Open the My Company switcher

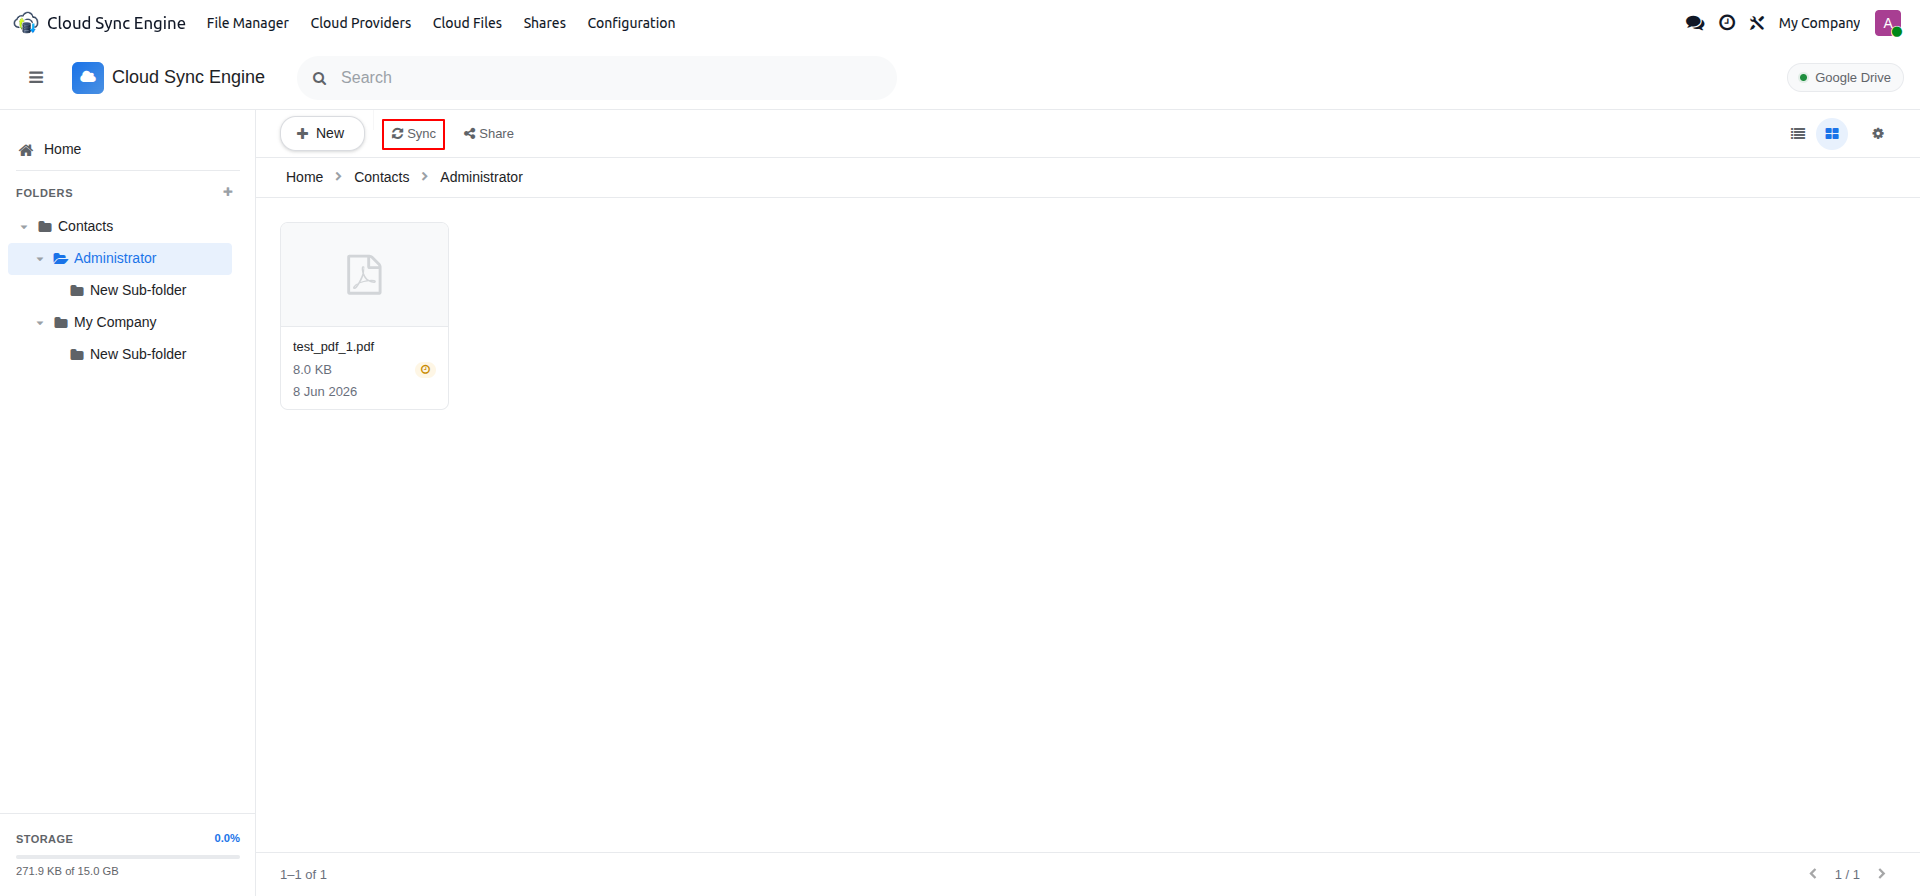[x=1819, y=23]
